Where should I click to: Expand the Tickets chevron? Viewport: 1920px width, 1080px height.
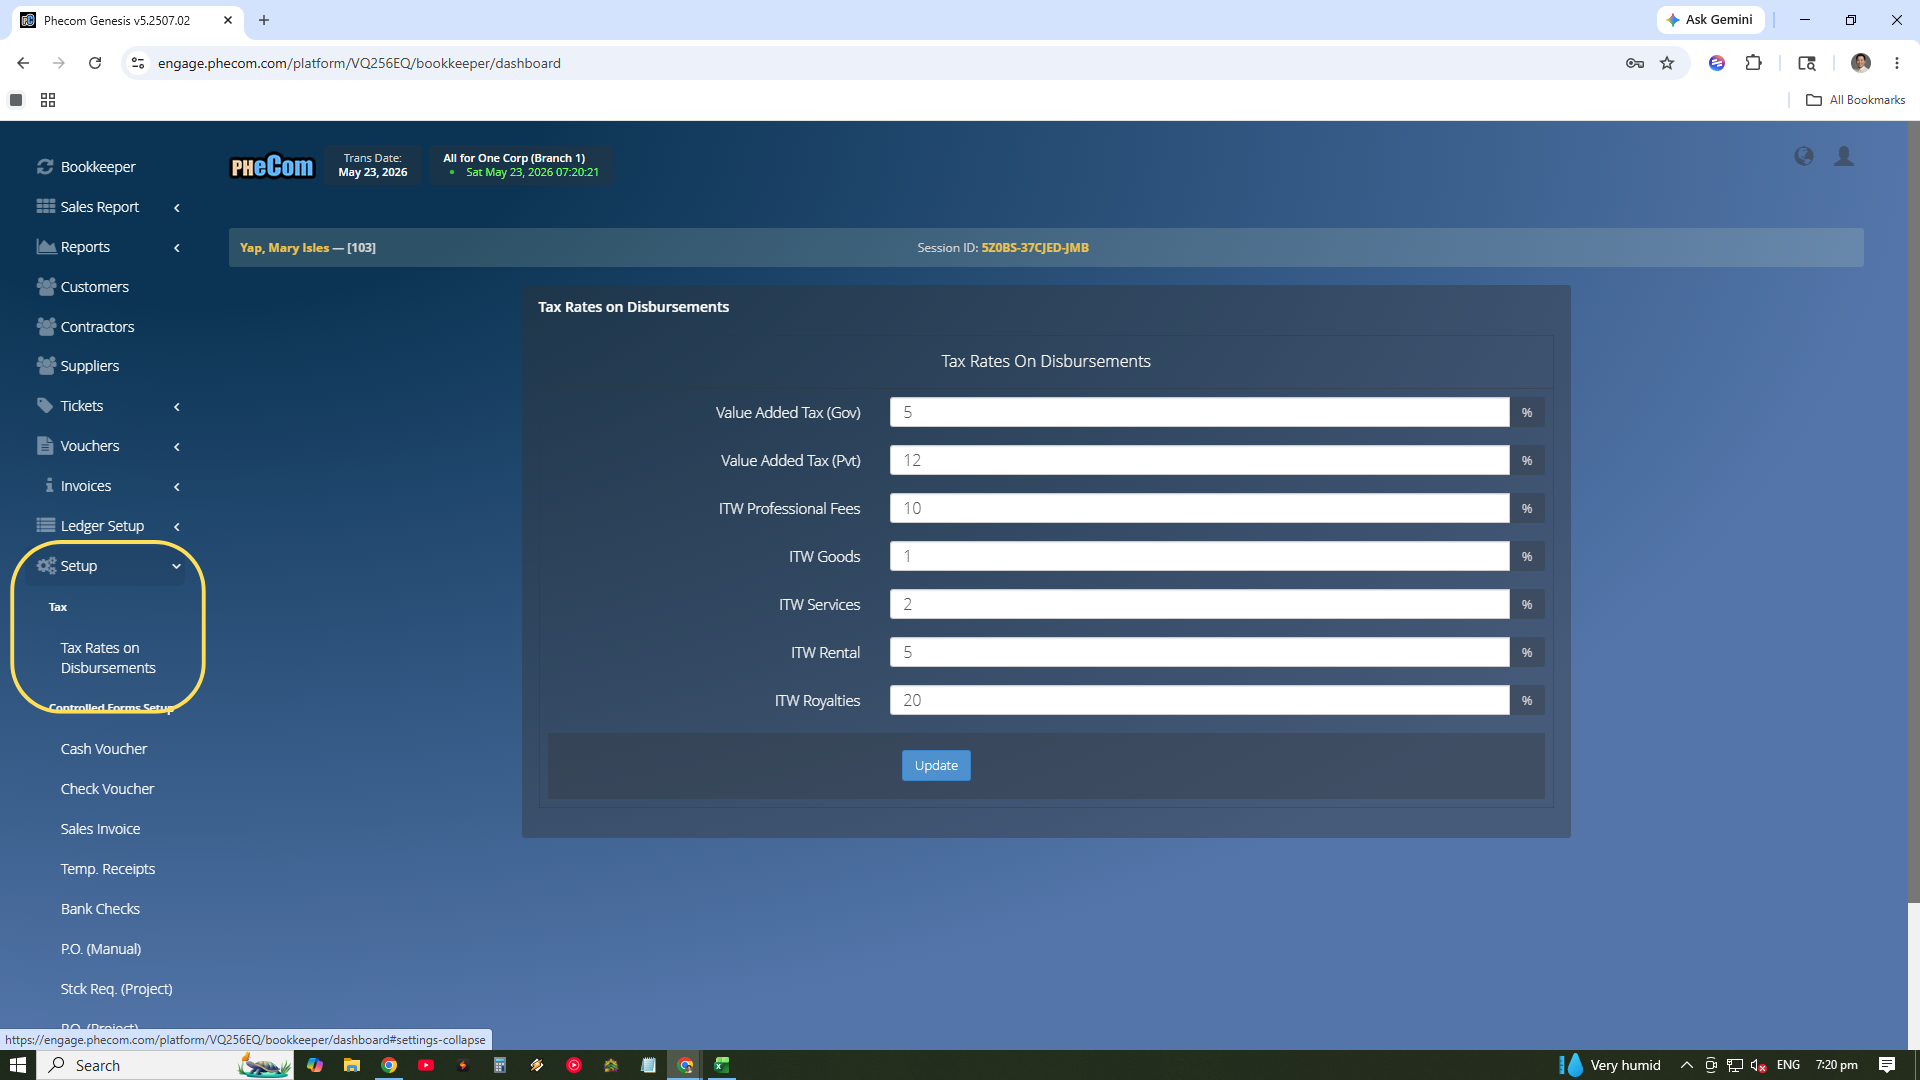coord(177,406)
